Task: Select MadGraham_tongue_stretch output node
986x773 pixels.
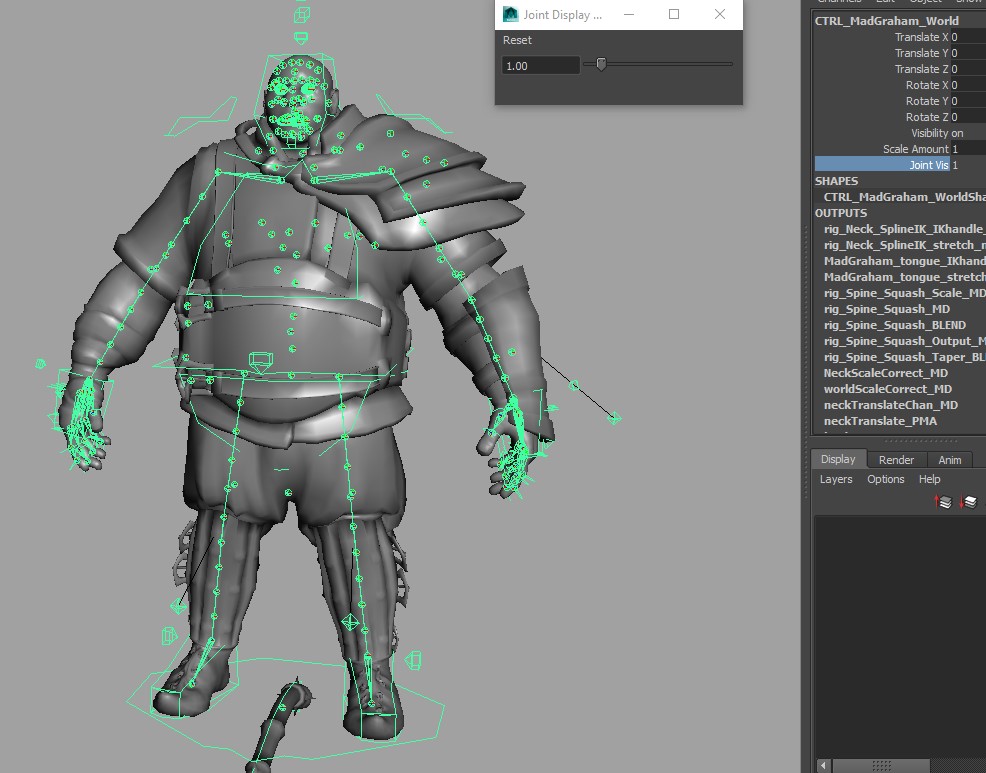Action: pyautogui.click(x=904, y=277)
